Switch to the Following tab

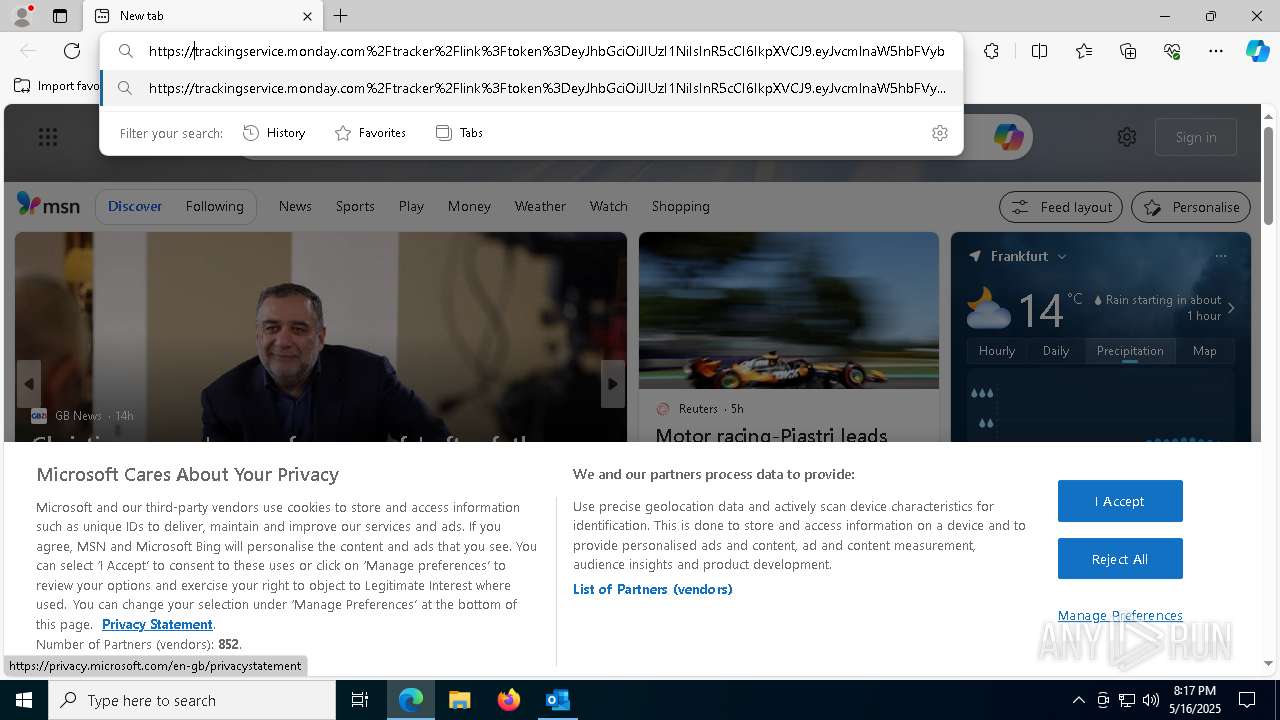click(x=214, y=206)
